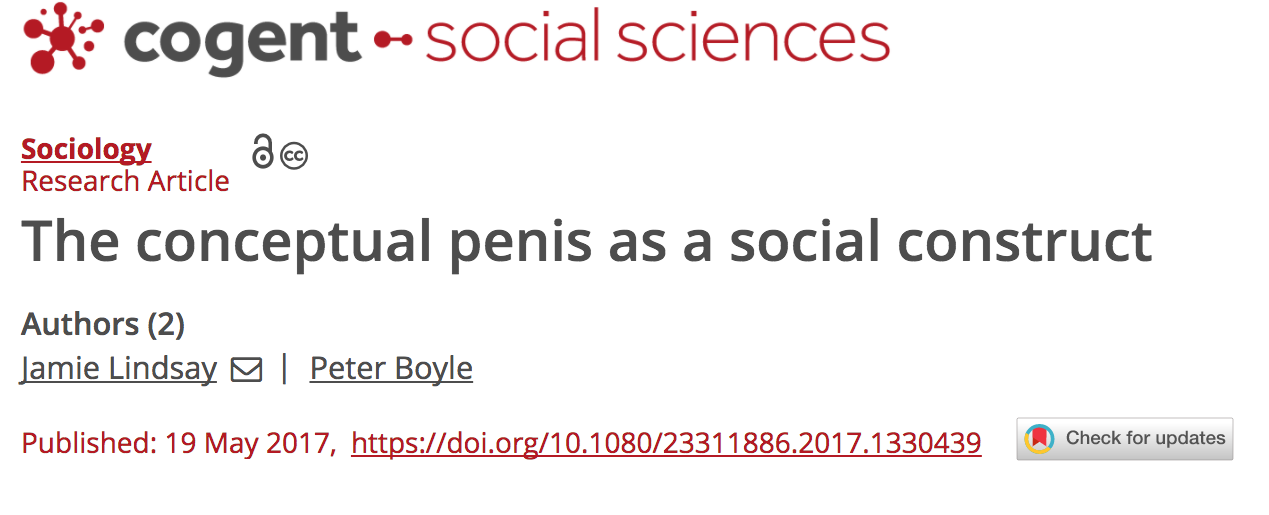The width and height of the screenshot is (1269, 515).
Task: Open author Jamie Lindsay's profile link
Action: [x=119, y=369]
